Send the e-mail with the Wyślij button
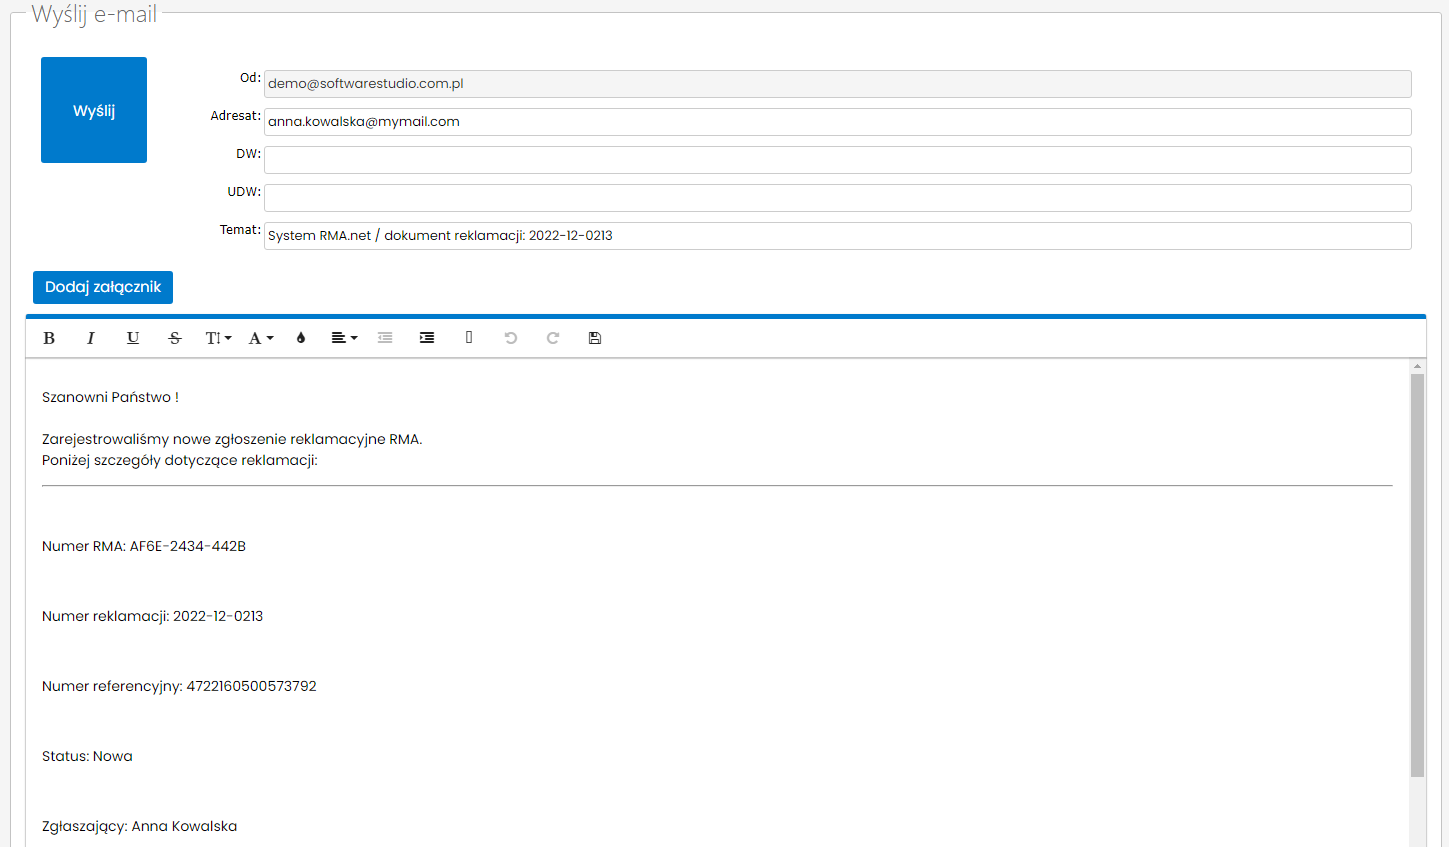1449x847 pixels. (94, 110)
